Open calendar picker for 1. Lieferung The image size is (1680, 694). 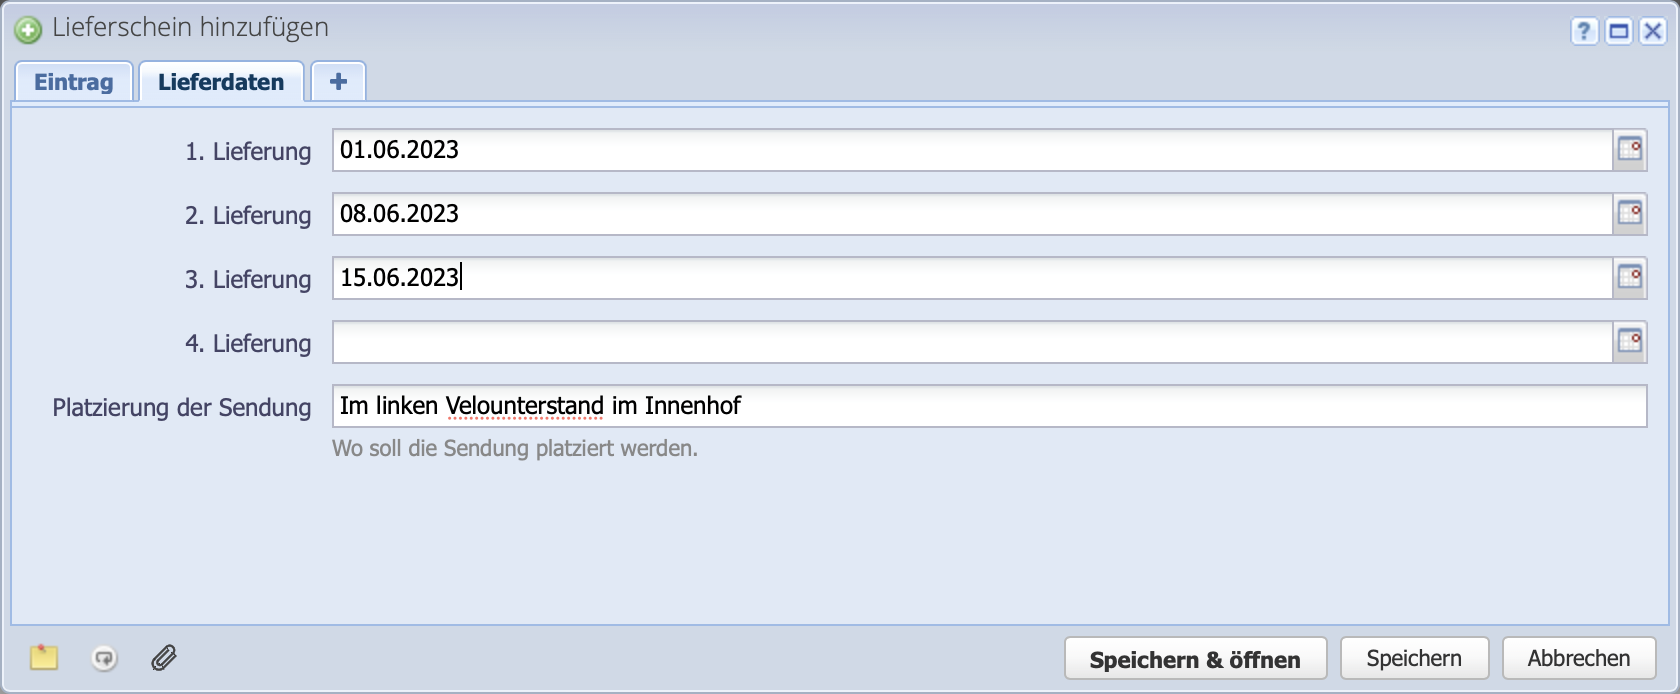tap(1629, 150)
